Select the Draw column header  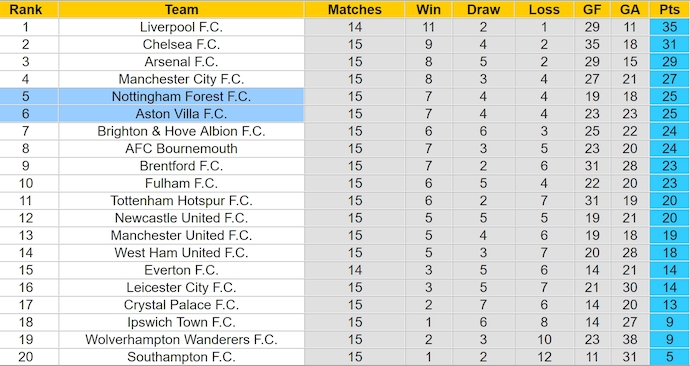tap(483, 9)
